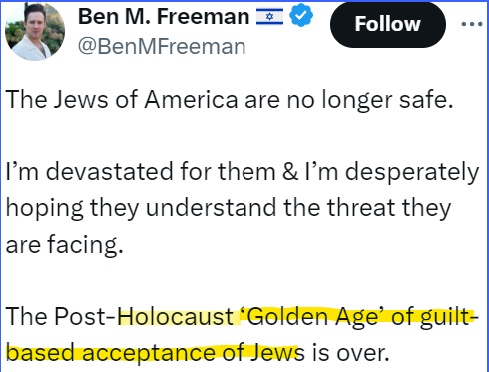Click the word 'America' in the tweet
The height and width of the screenshot is (372, 489).
[191, 99]
